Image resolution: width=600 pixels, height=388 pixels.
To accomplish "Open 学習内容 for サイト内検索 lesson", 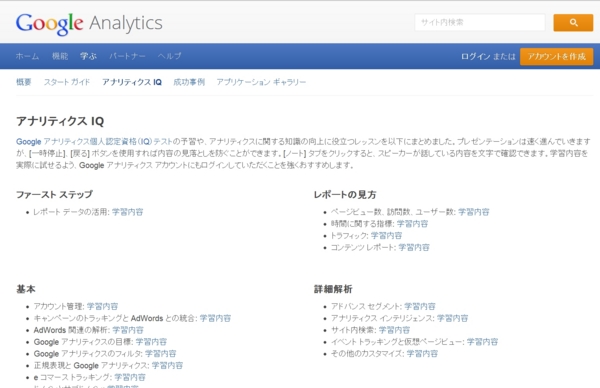I will (x=394, y=330).
